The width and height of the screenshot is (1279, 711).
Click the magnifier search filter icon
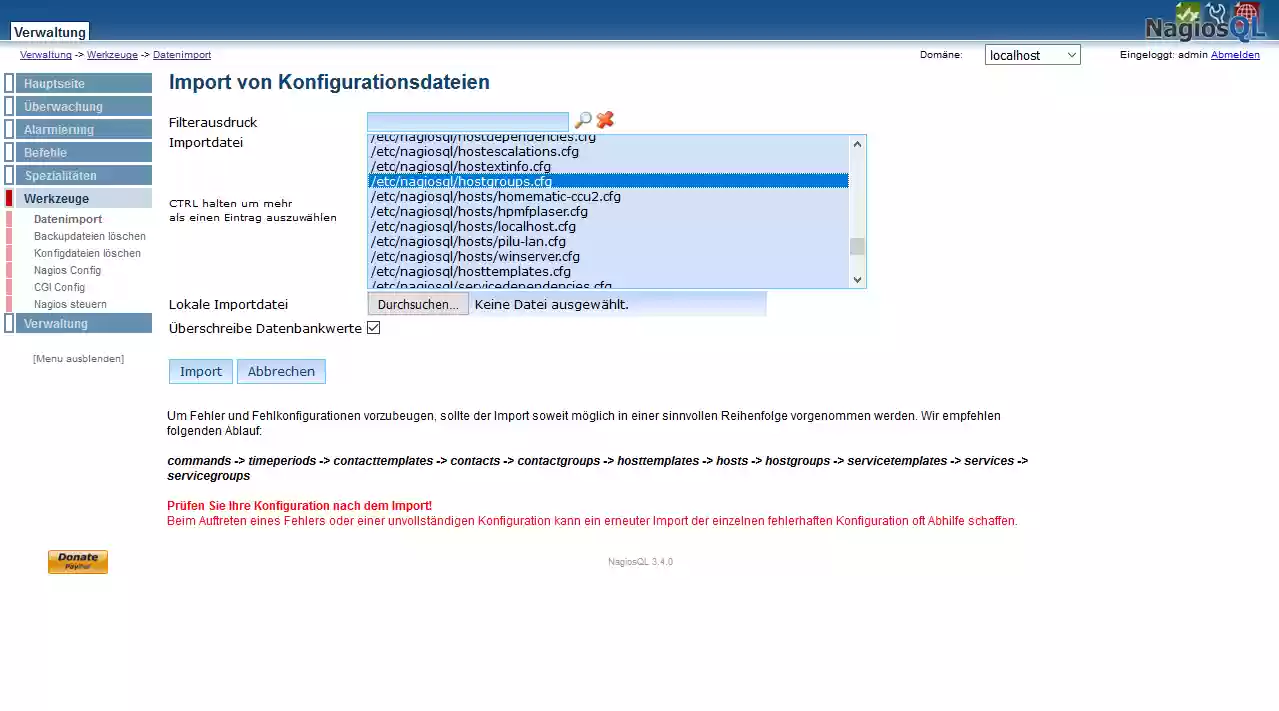click(583, 121)
